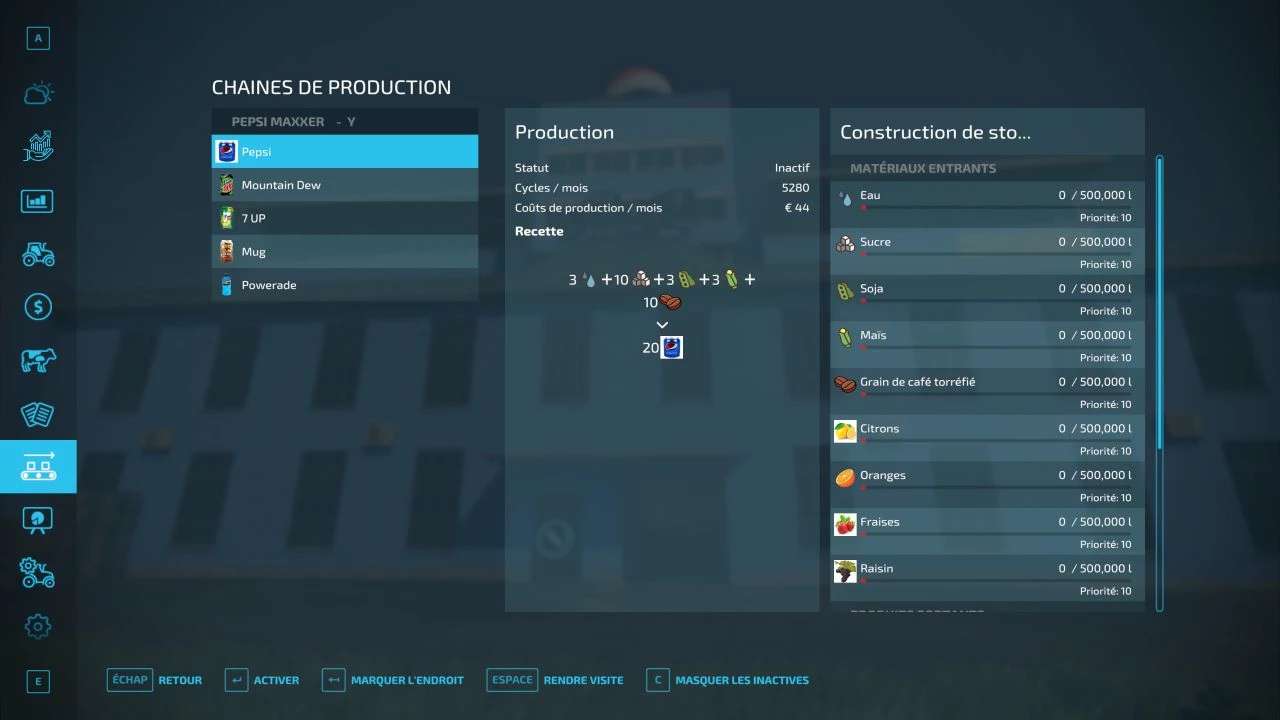Open the tutorial board sidebar icon
Viewport: 1280px width, 720px height.
pyautogui.click(x=38, y=519)
